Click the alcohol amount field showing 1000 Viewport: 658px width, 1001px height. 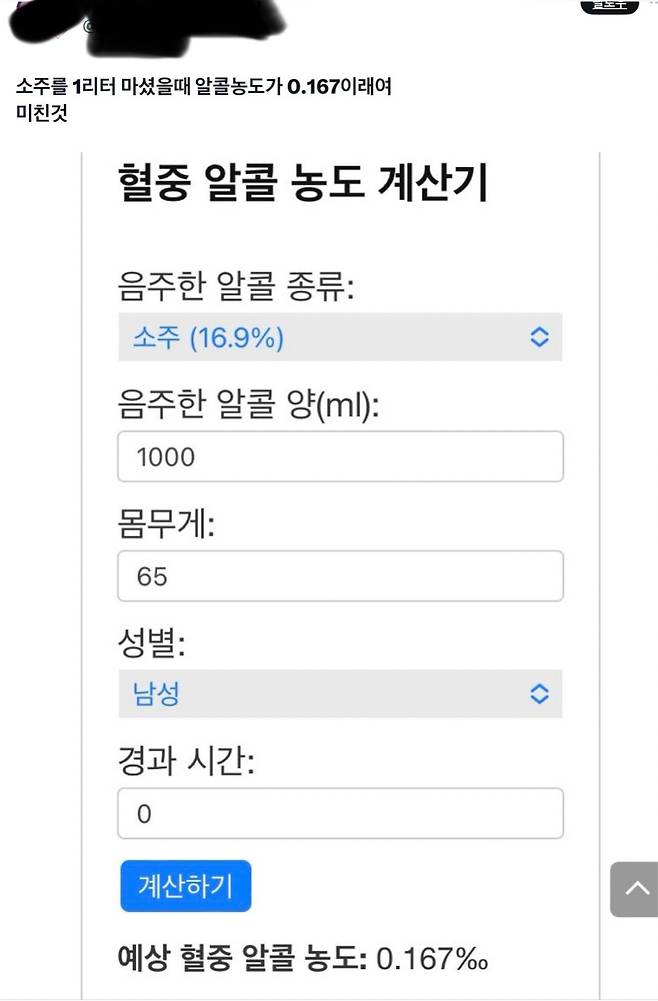point(340,455)
